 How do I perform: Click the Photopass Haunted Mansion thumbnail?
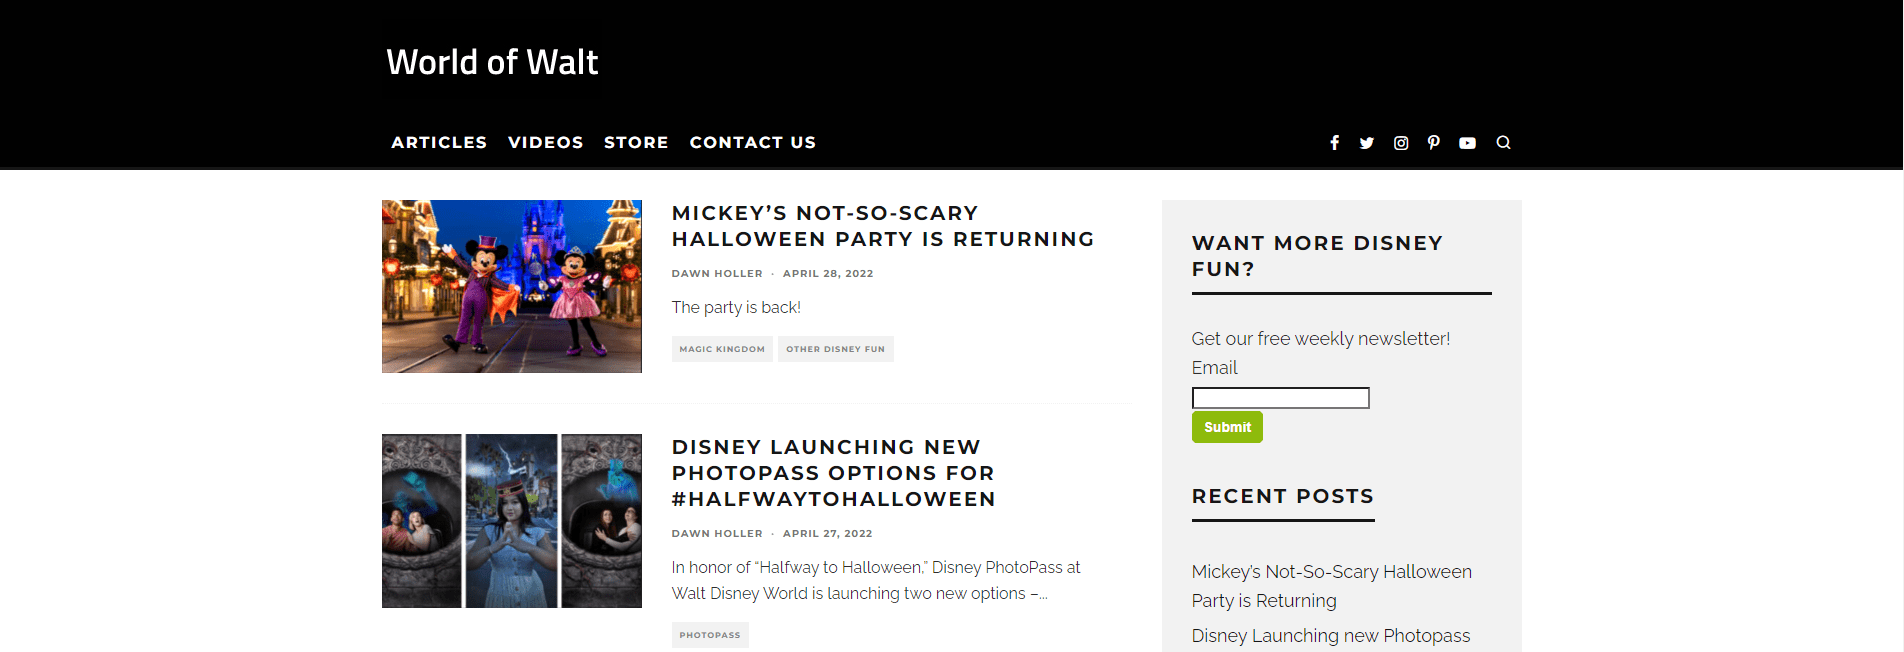coord(511,520)
